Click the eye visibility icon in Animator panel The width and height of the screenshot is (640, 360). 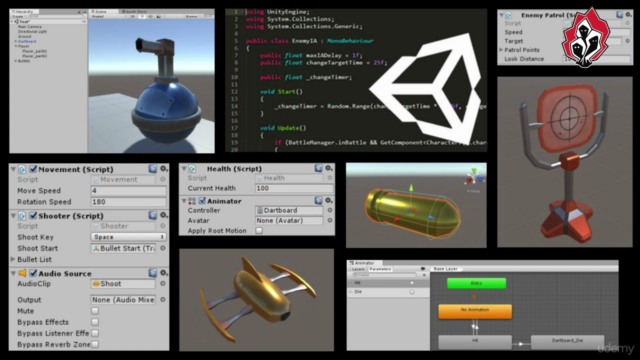[423, 269]
